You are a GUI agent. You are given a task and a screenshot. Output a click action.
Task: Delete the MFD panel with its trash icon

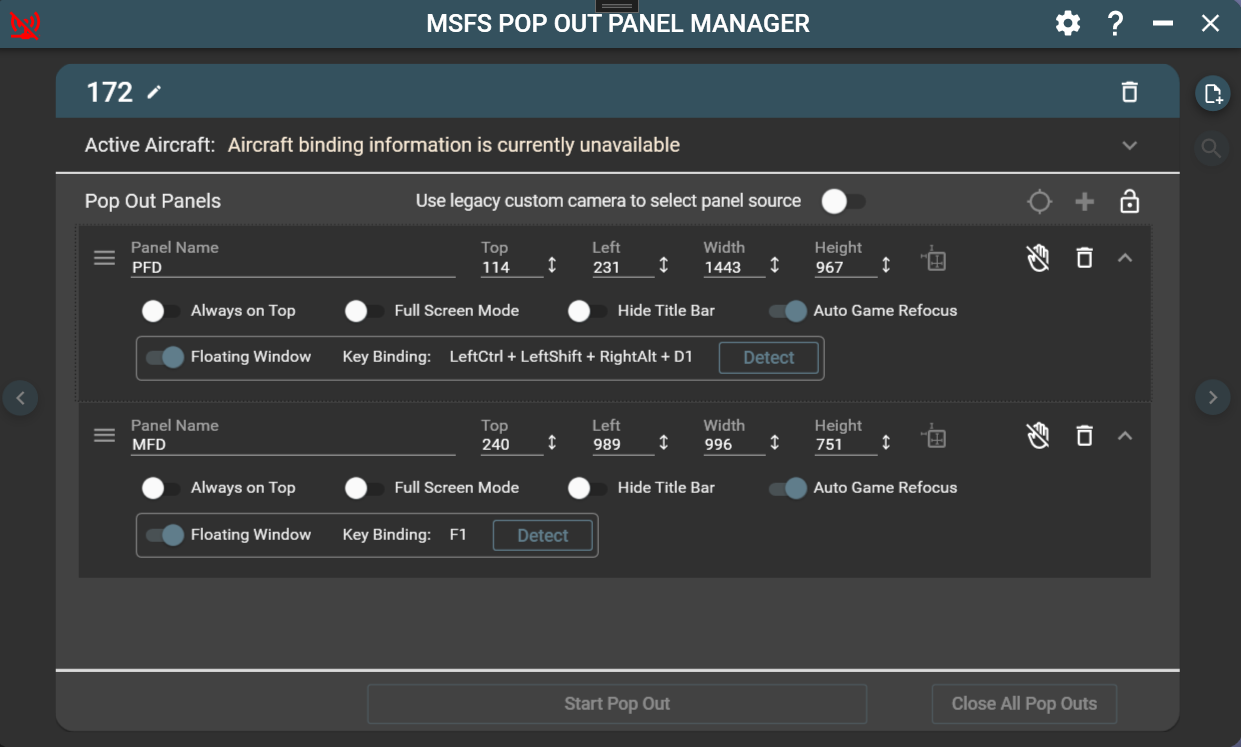[x=1084, y=435]
